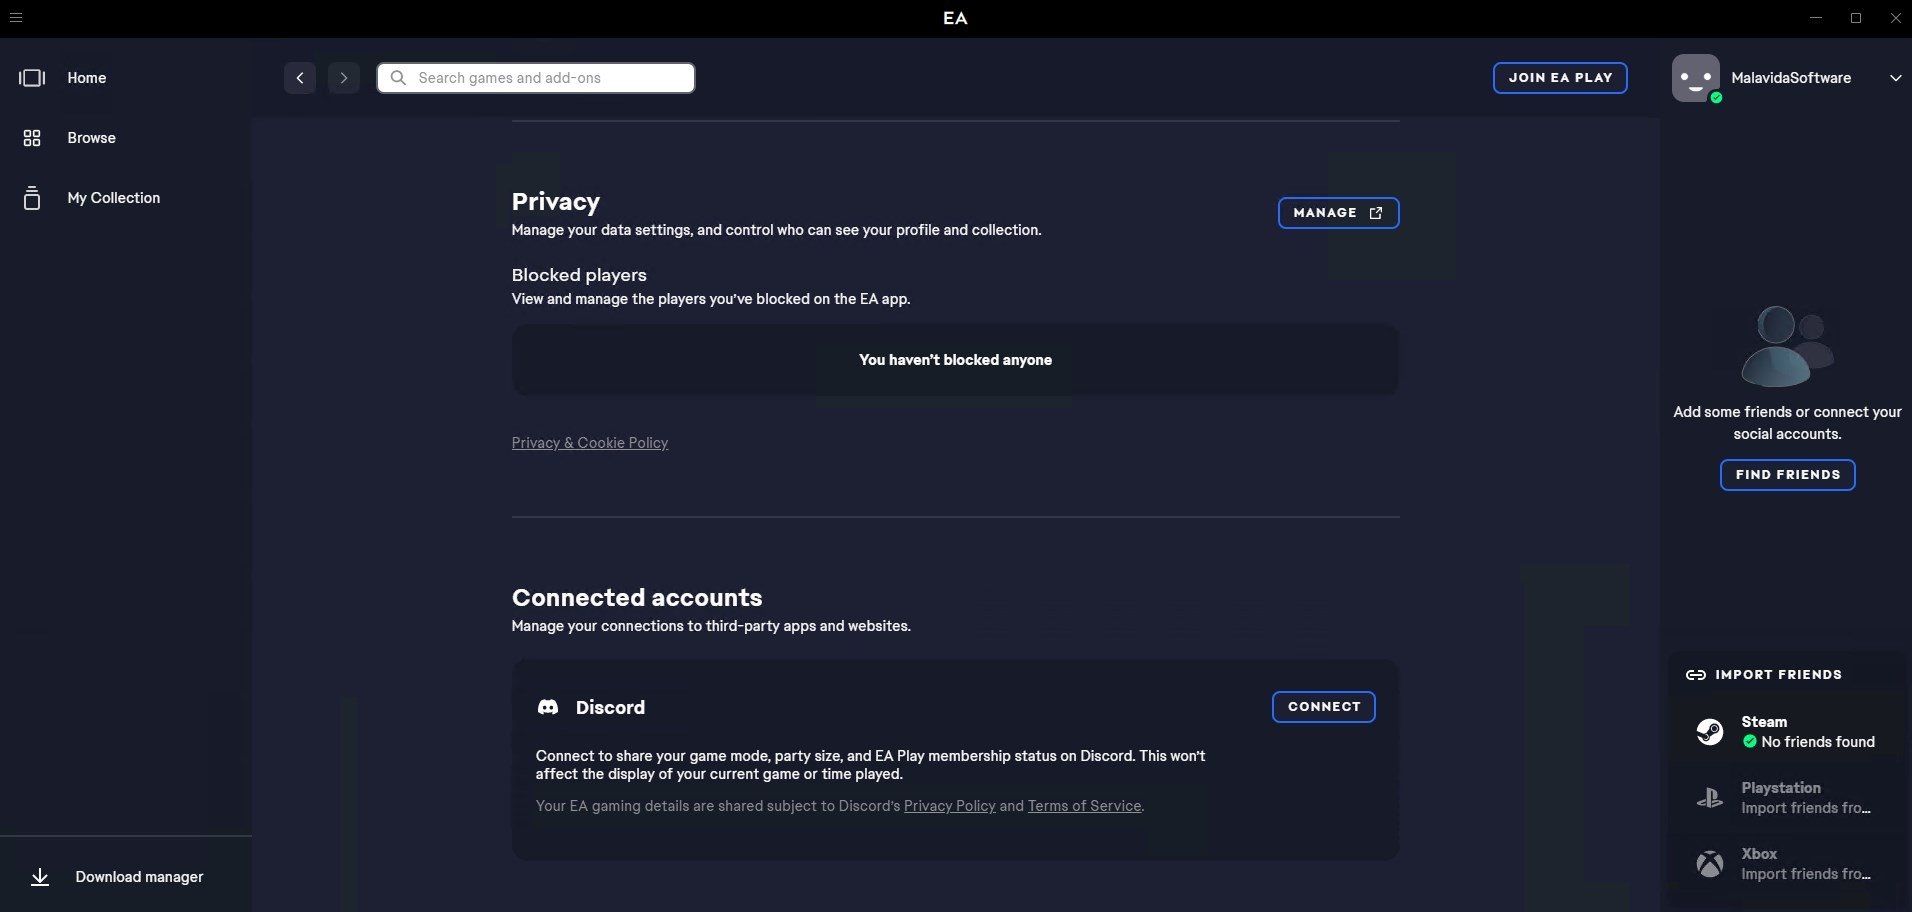Click the Import Friends link icon
1912x912 pixels.
coord(1696,675)
